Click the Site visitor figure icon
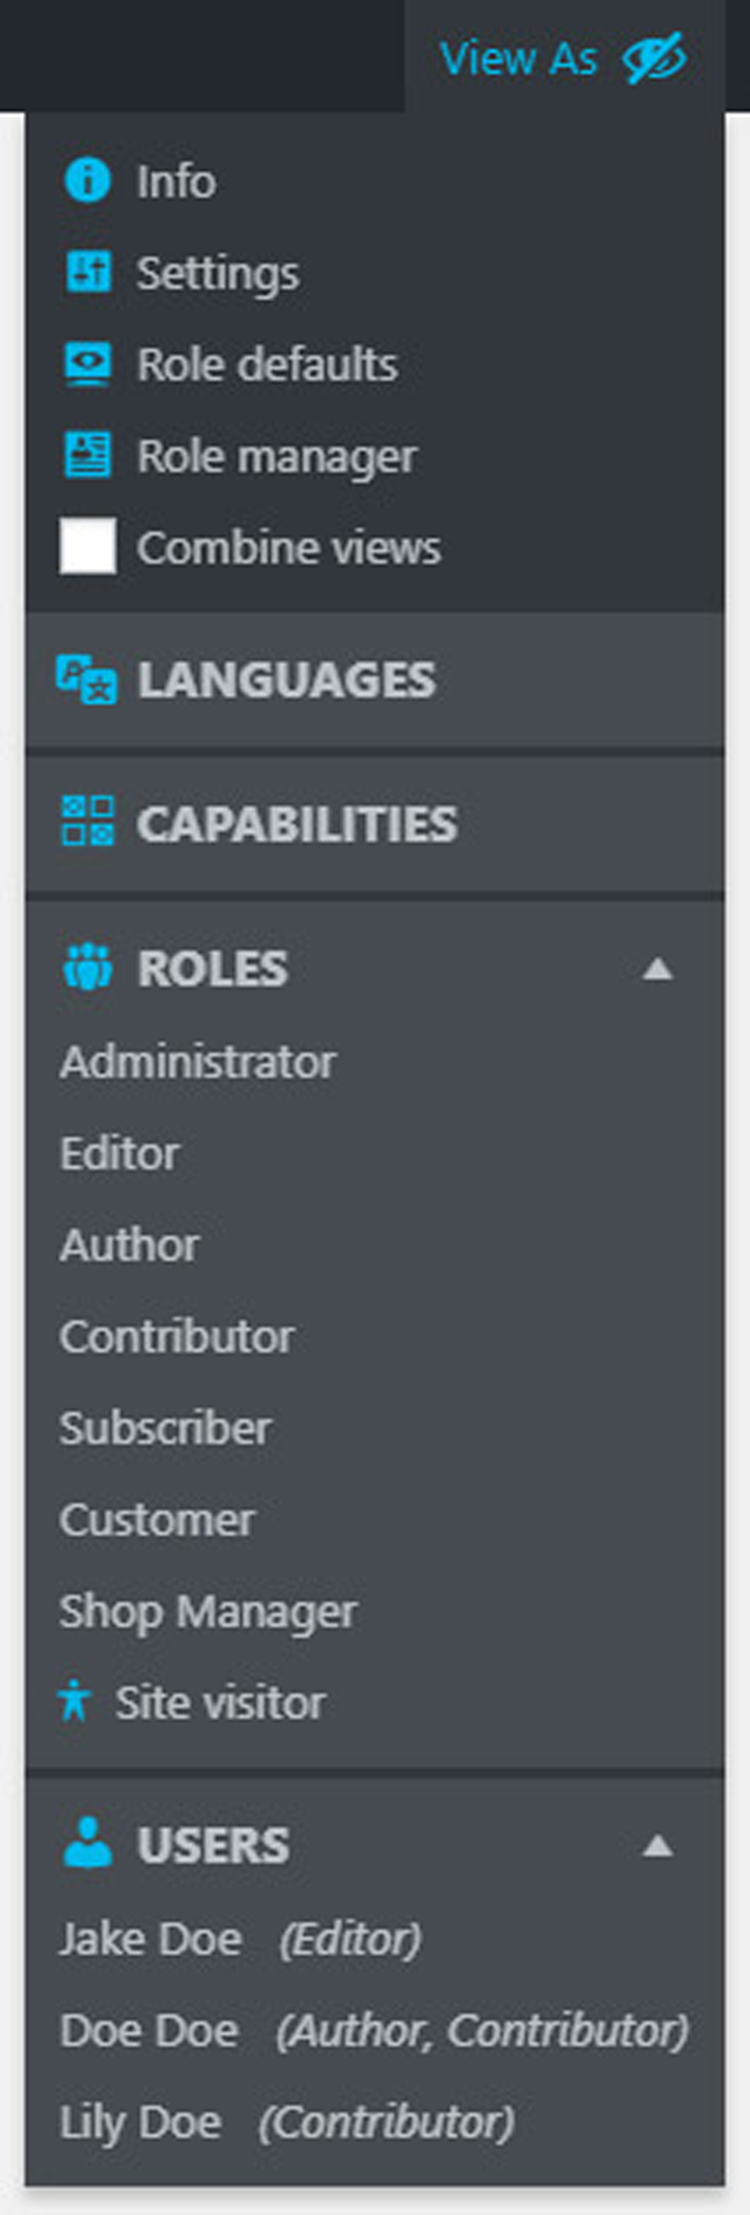Image resolution: width=750 pixels, height=2215 pixels. [74, 1701]
